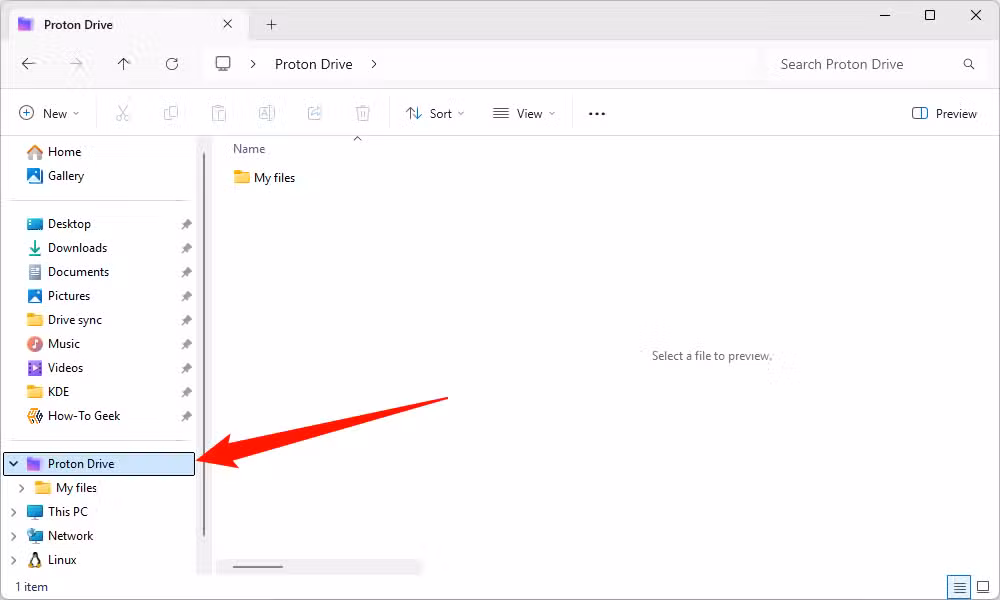The width and height of the screenshot is (1000, 600).
Task: Go up one folder level
Action: click(124, 64)
